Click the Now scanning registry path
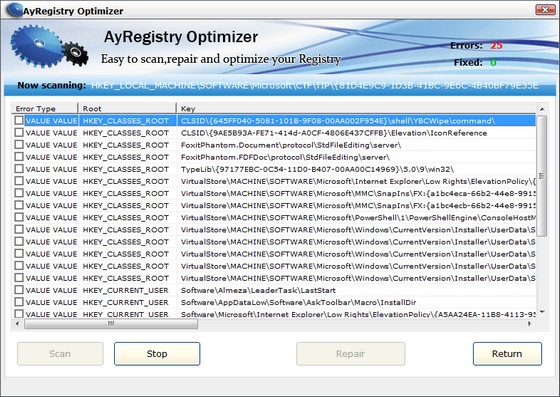Image resolution: width=560 pixels, height=397 pixels. pos(314,86)
